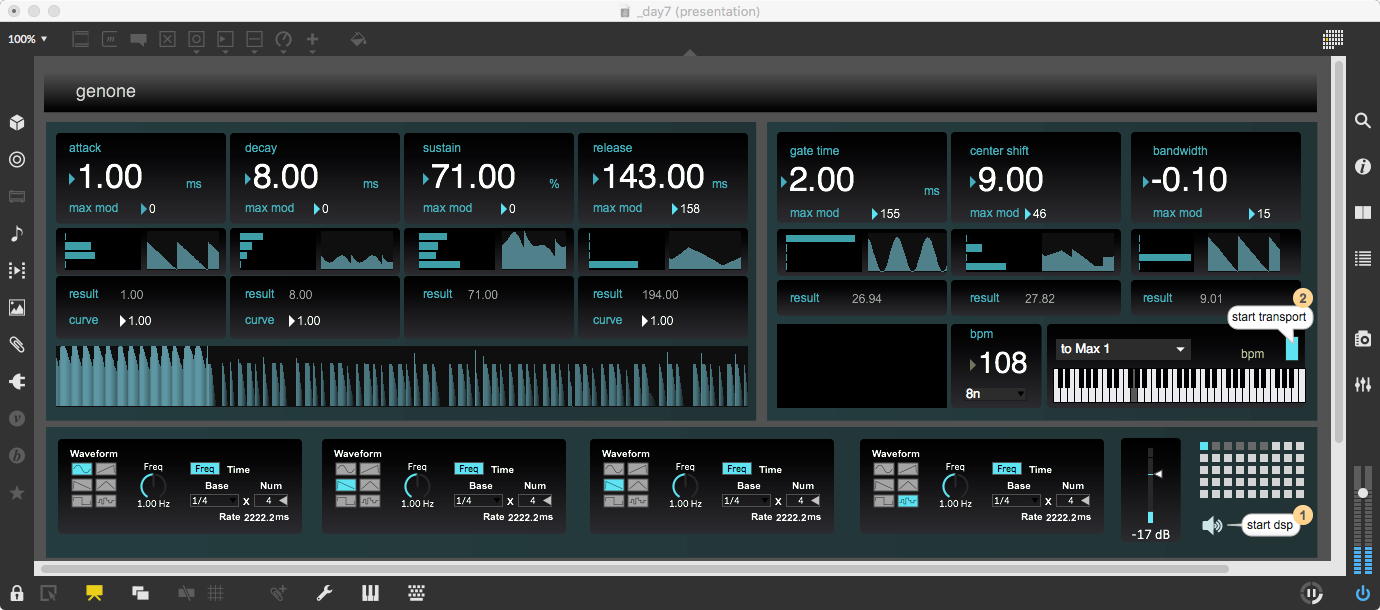Open the video play-list browser in left sidebar
This screenshot has width=1380, height=610.
[17, 270]
